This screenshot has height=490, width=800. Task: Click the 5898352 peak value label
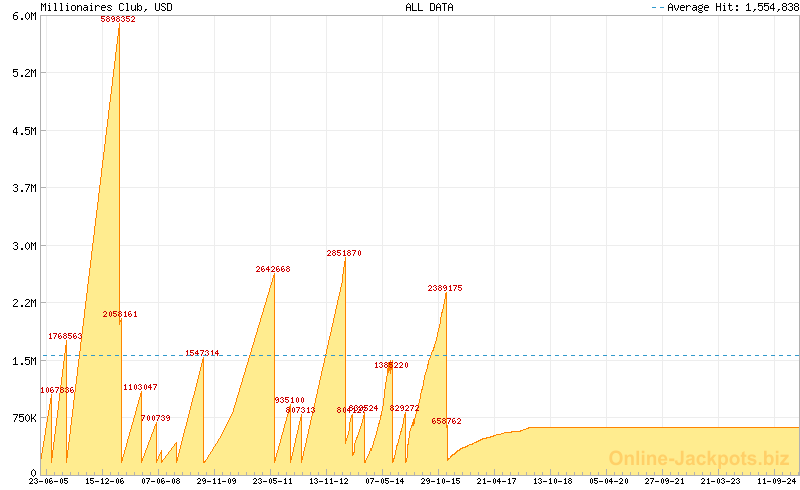point(118,19)
